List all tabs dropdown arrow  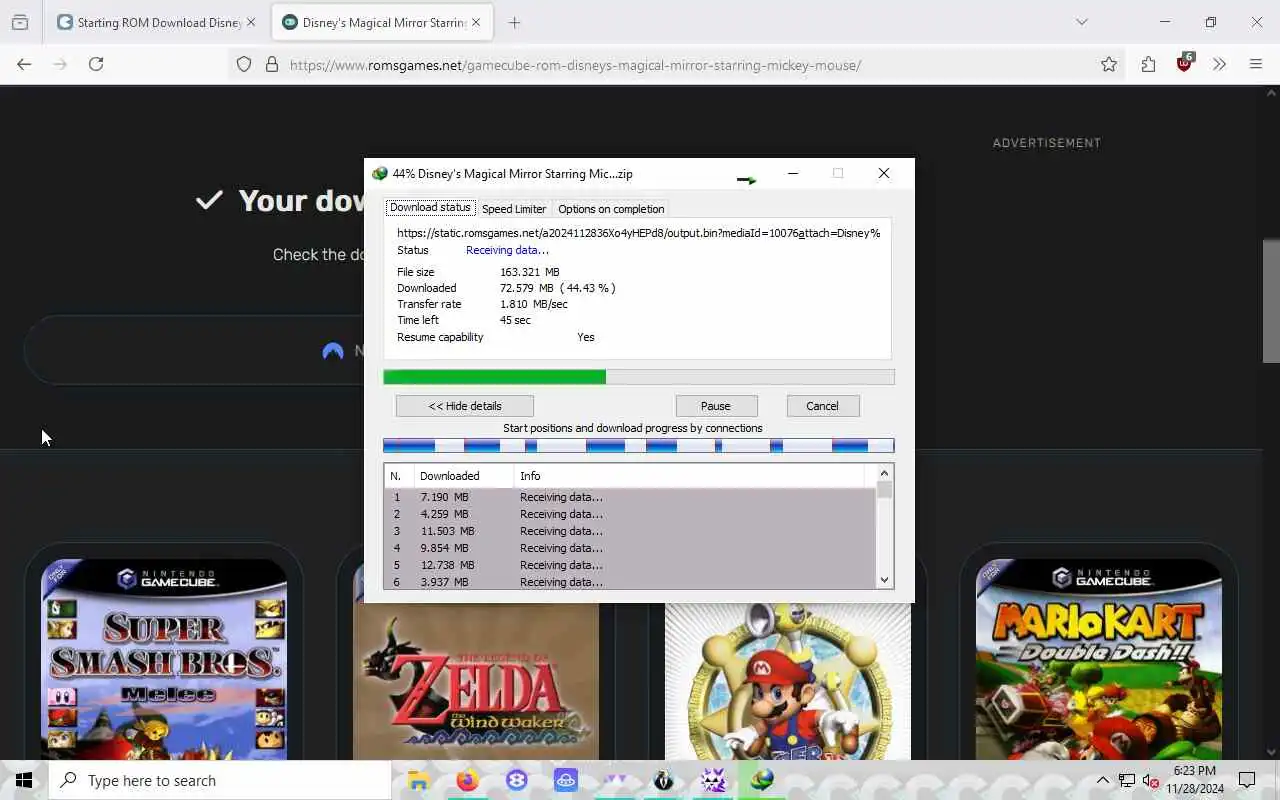[1081, 22]
